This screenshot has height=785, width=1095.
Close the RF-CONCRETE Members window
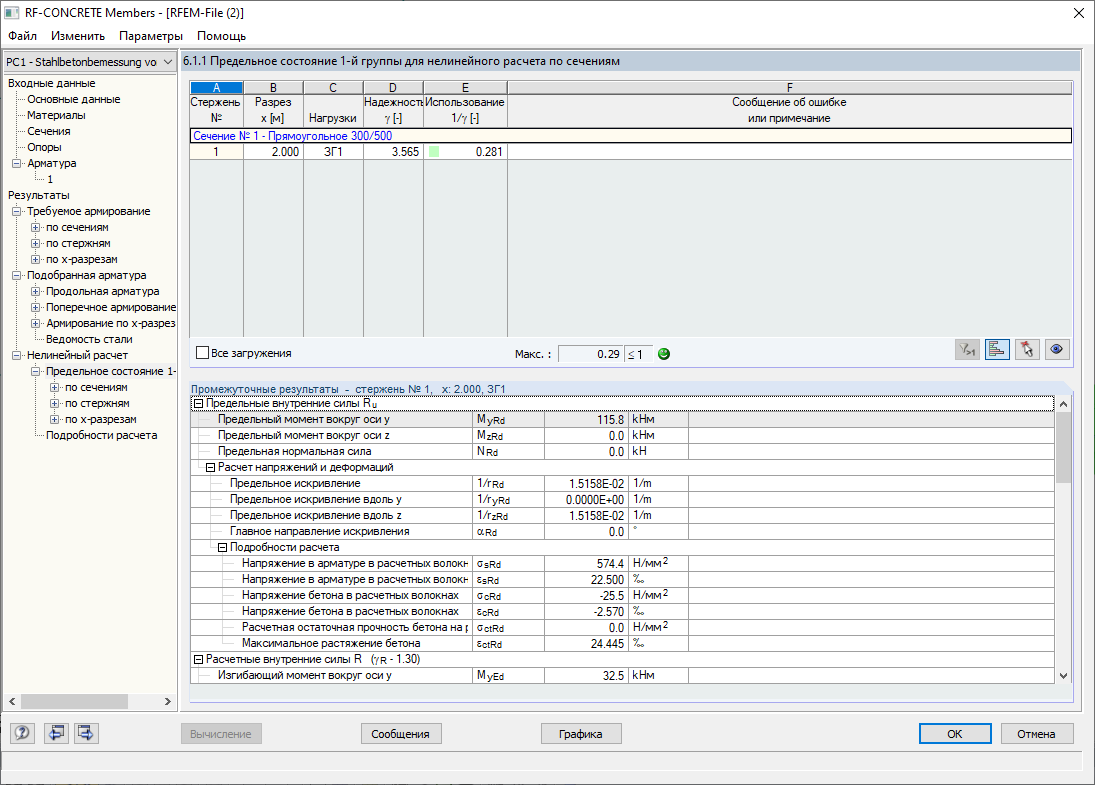[1078, 13]
